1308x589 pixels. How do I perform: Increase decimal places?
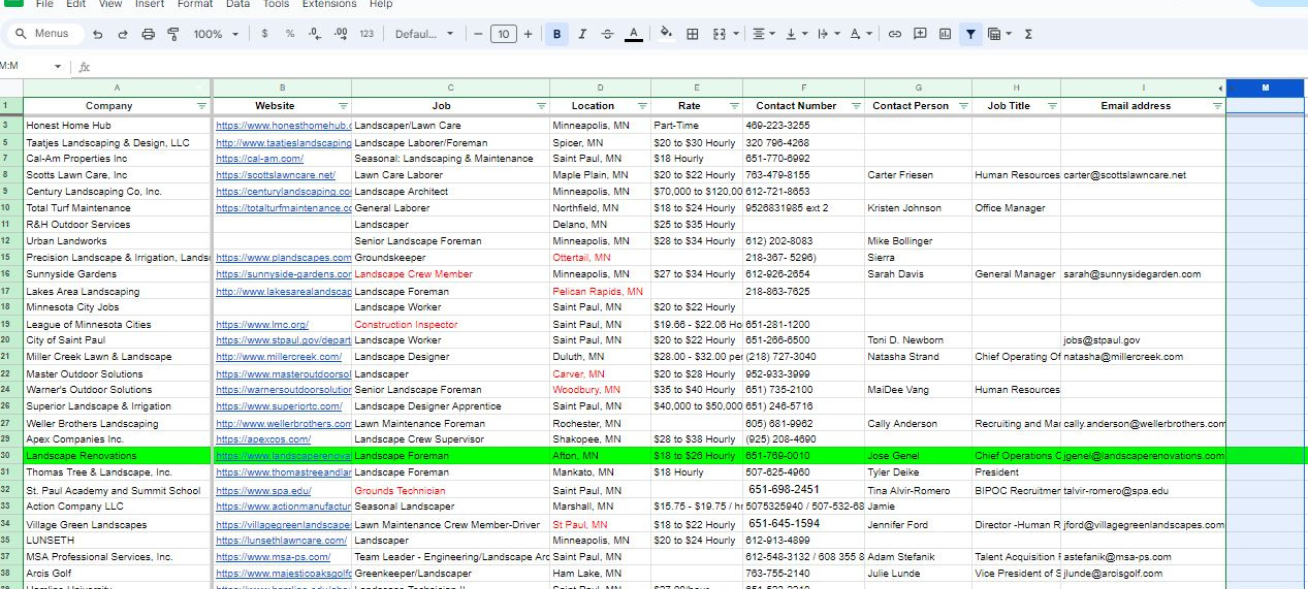click(x=341, y=34)
